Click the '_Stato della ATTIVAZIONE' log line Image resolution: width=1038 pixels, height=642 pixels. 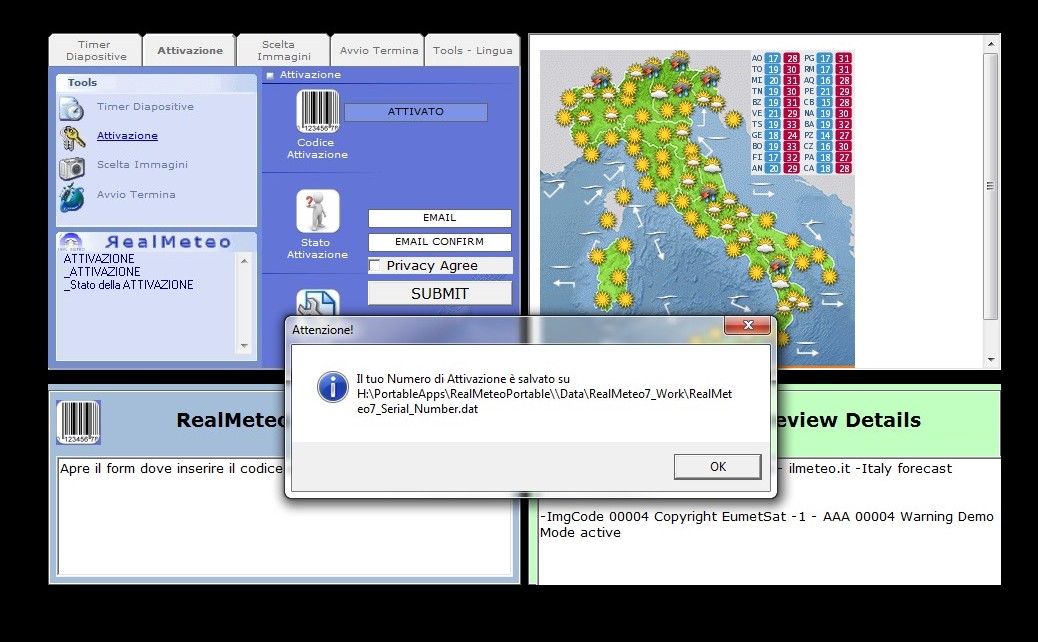click(x=128, y=285)
